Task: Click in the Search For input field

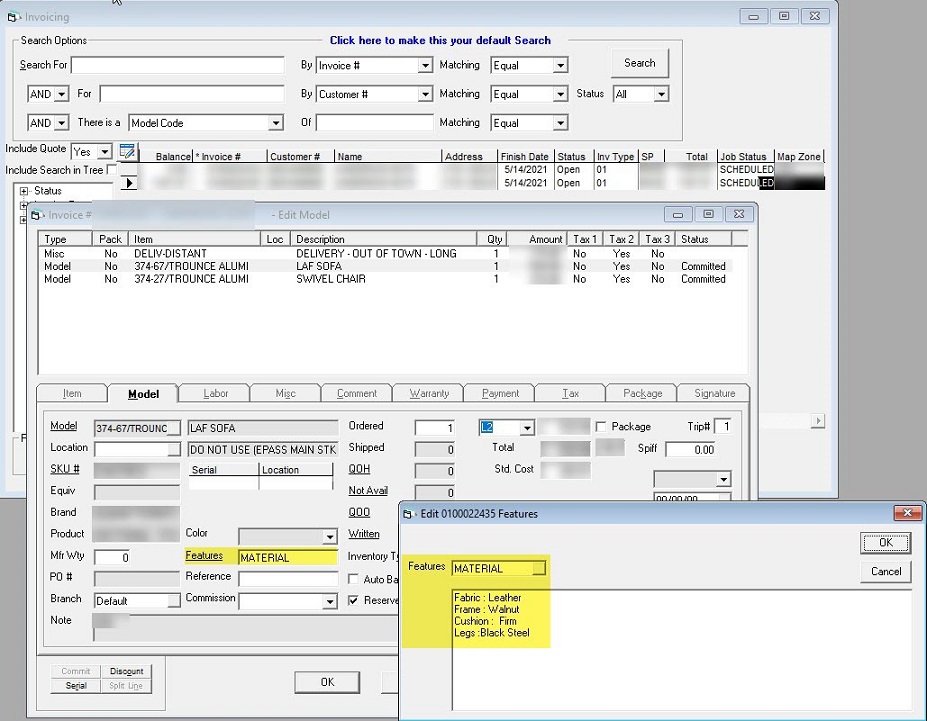Action: (x=177, y=65)
